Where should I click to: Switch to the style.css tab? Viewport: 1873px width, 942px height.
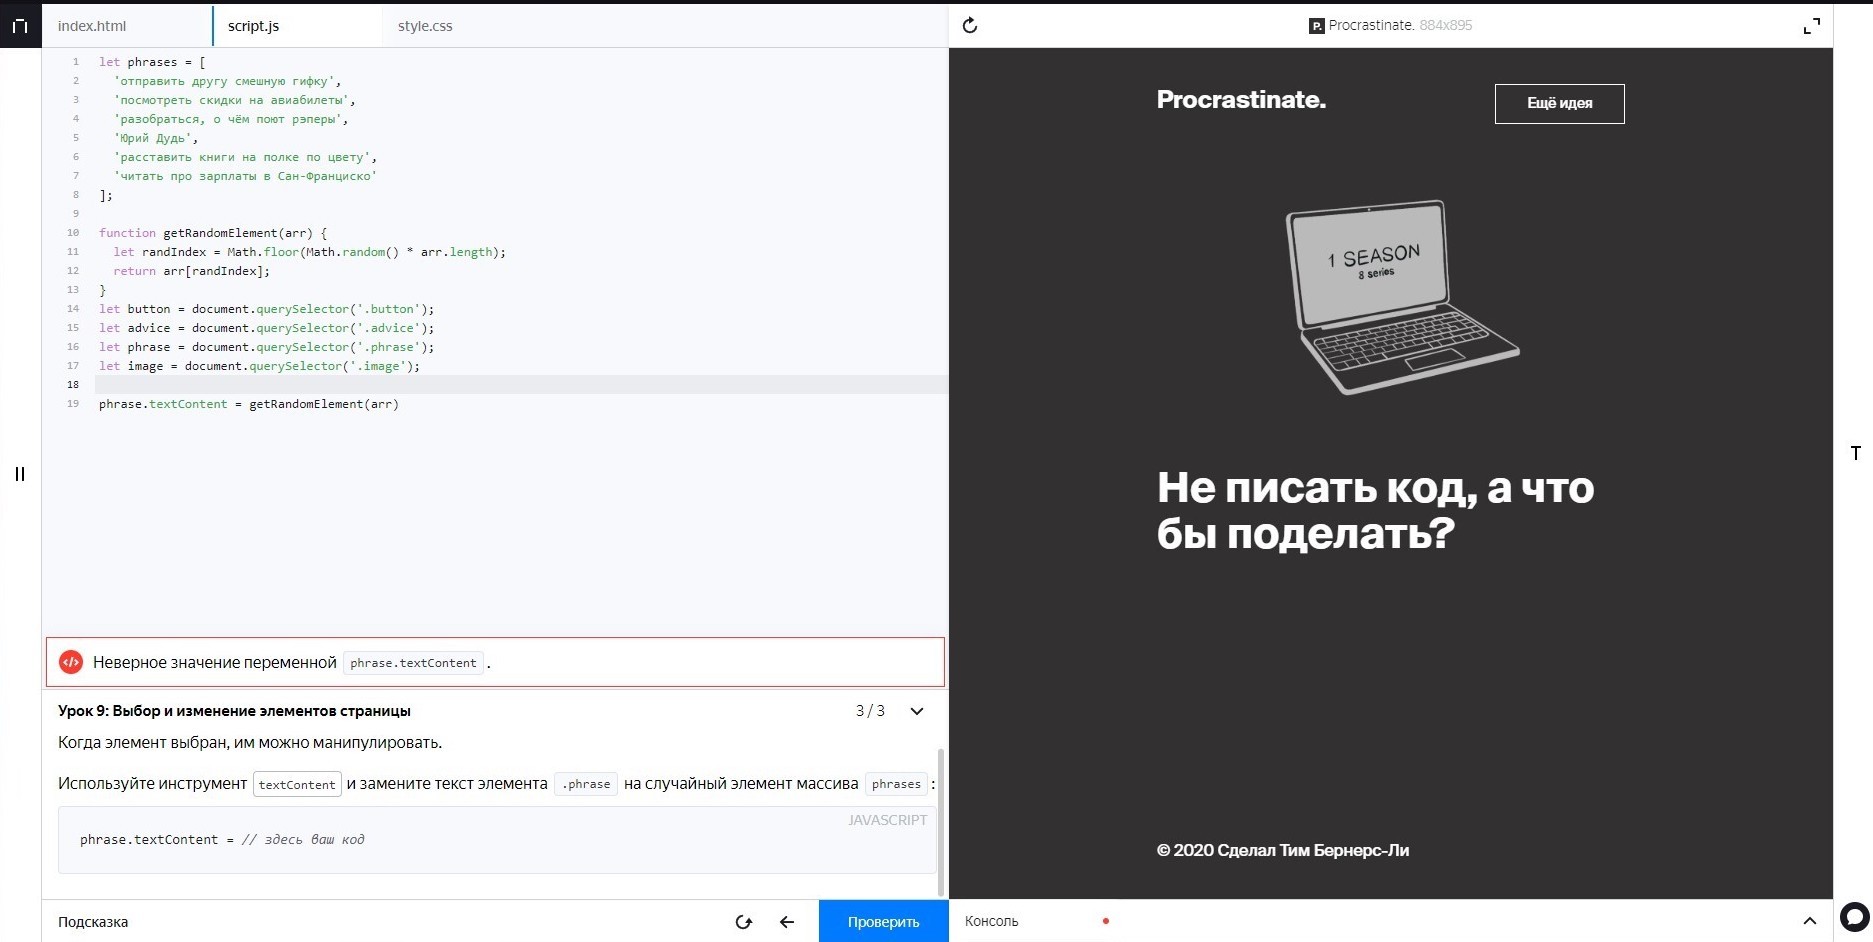(x=425, y=26)
